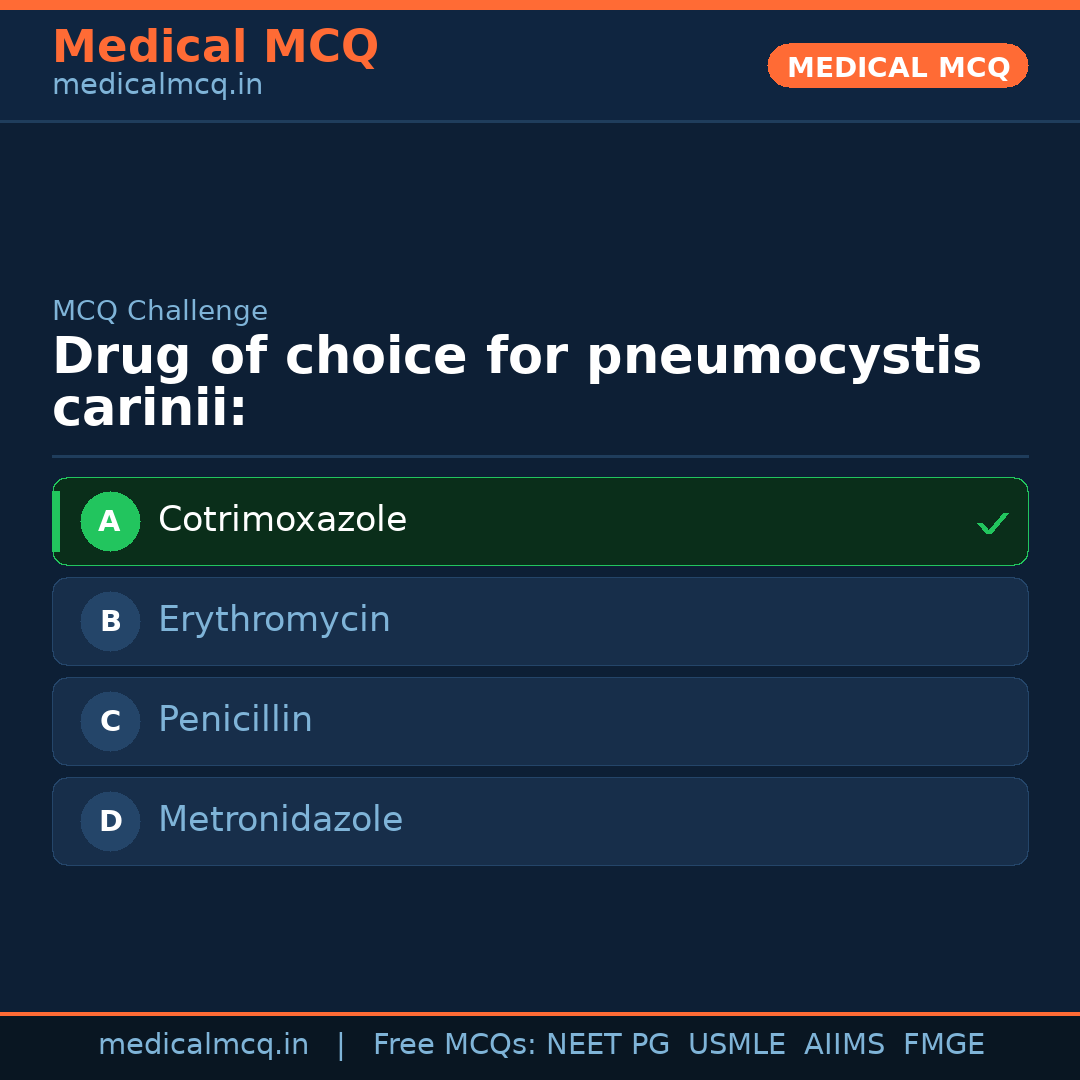
Task: Click the Free MCQs footer text
Action: coord(454,1045)
